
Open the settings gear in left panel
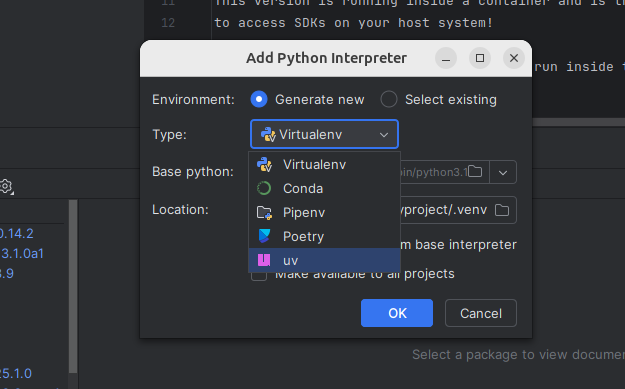6,186
